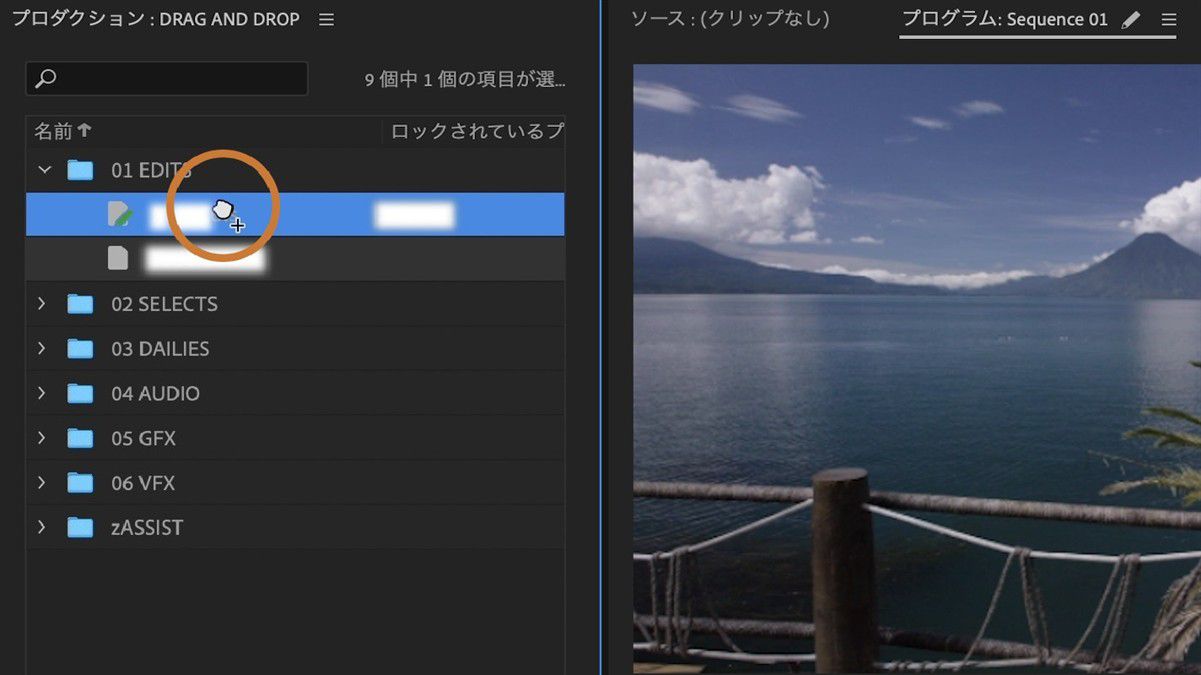
Task: Click the 03 DAILIES folder icon
Action: [x=80, y=349]
